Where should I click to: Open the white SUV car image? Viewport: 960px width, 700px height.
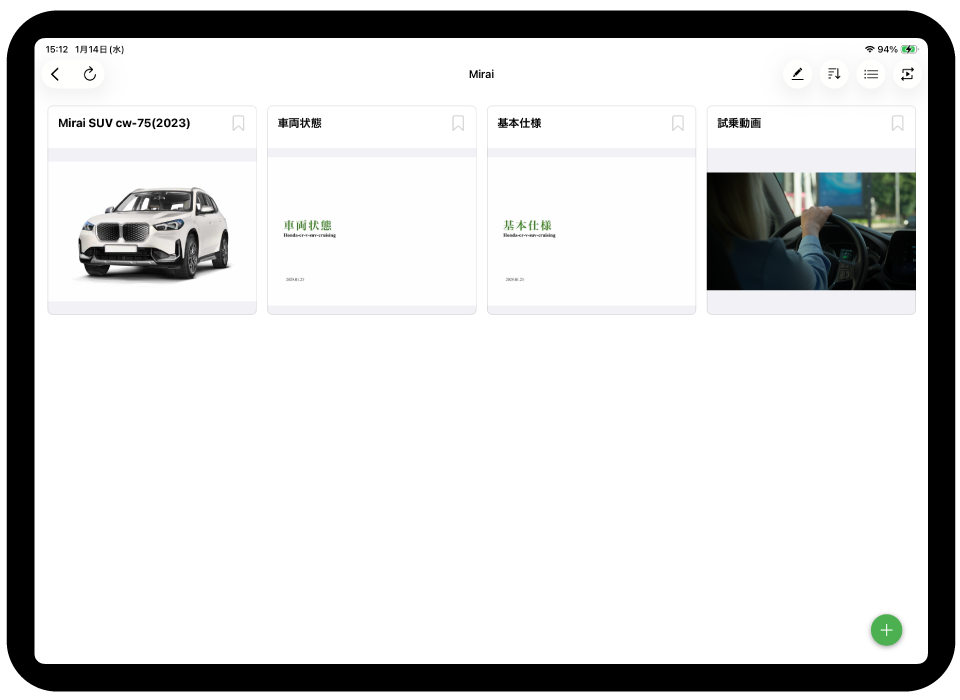(x=152, y=231)
